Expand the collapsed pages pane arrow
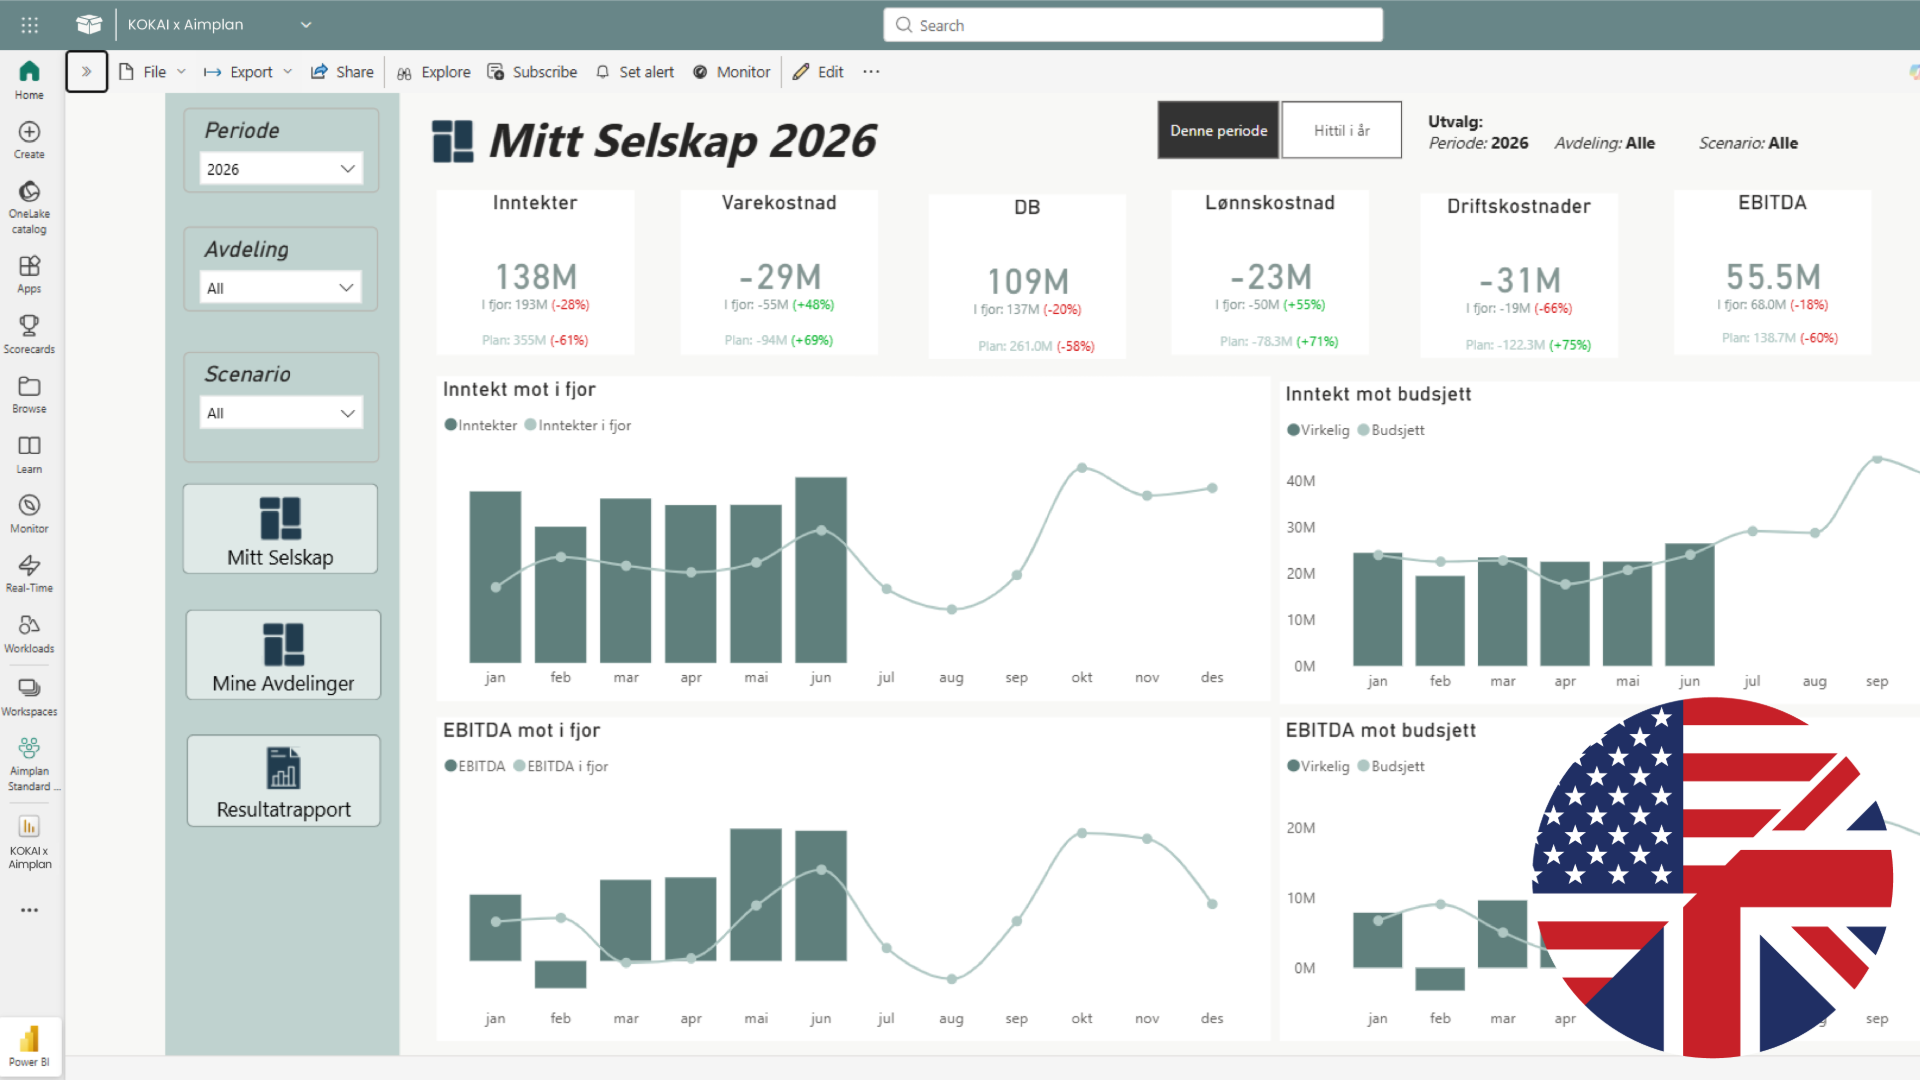Screen dimensions: 1920x1080 point(87,72)
